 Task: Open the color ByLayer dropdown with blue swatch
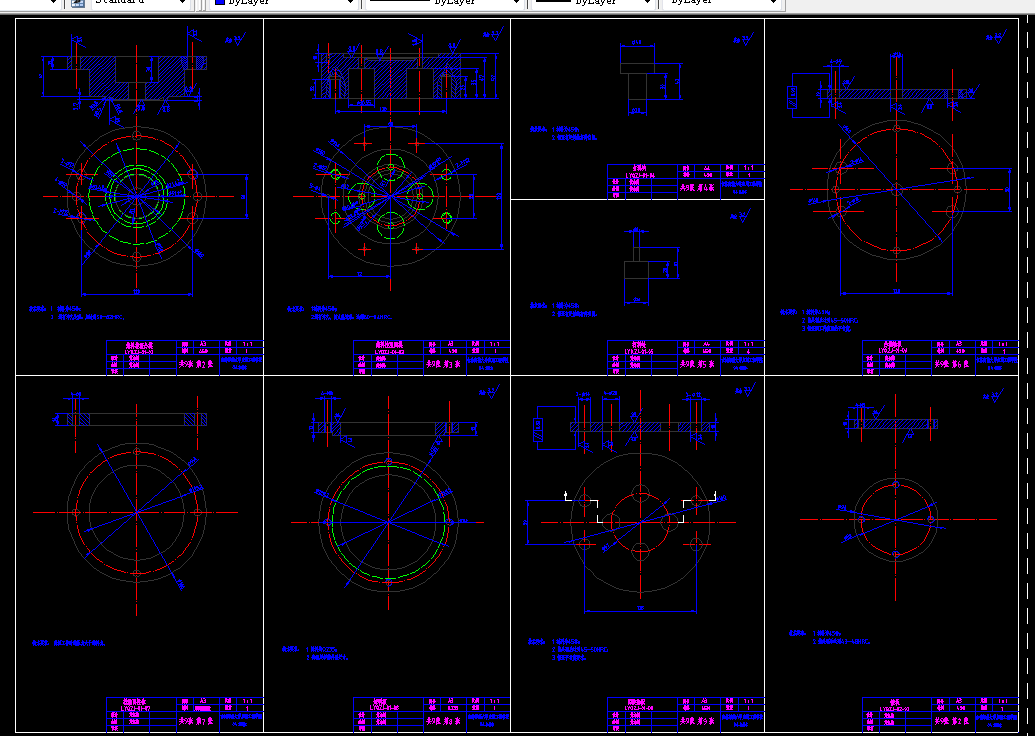(284, 3)
